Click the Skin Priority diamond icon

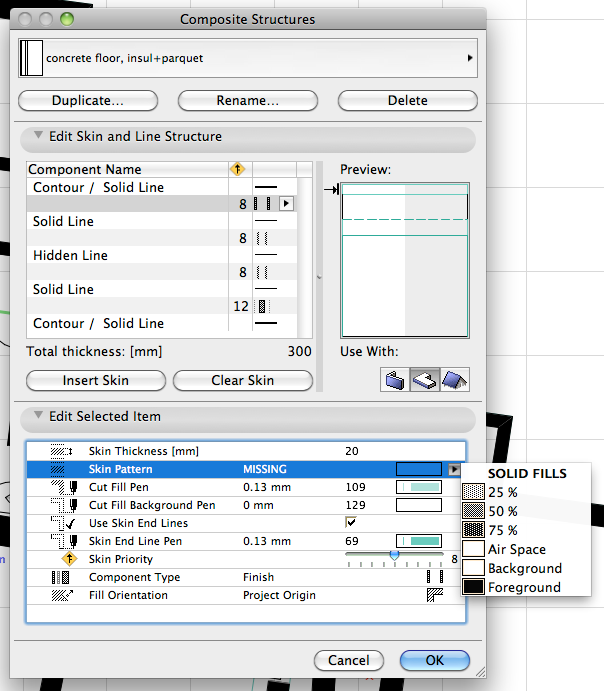click(69, 559)
